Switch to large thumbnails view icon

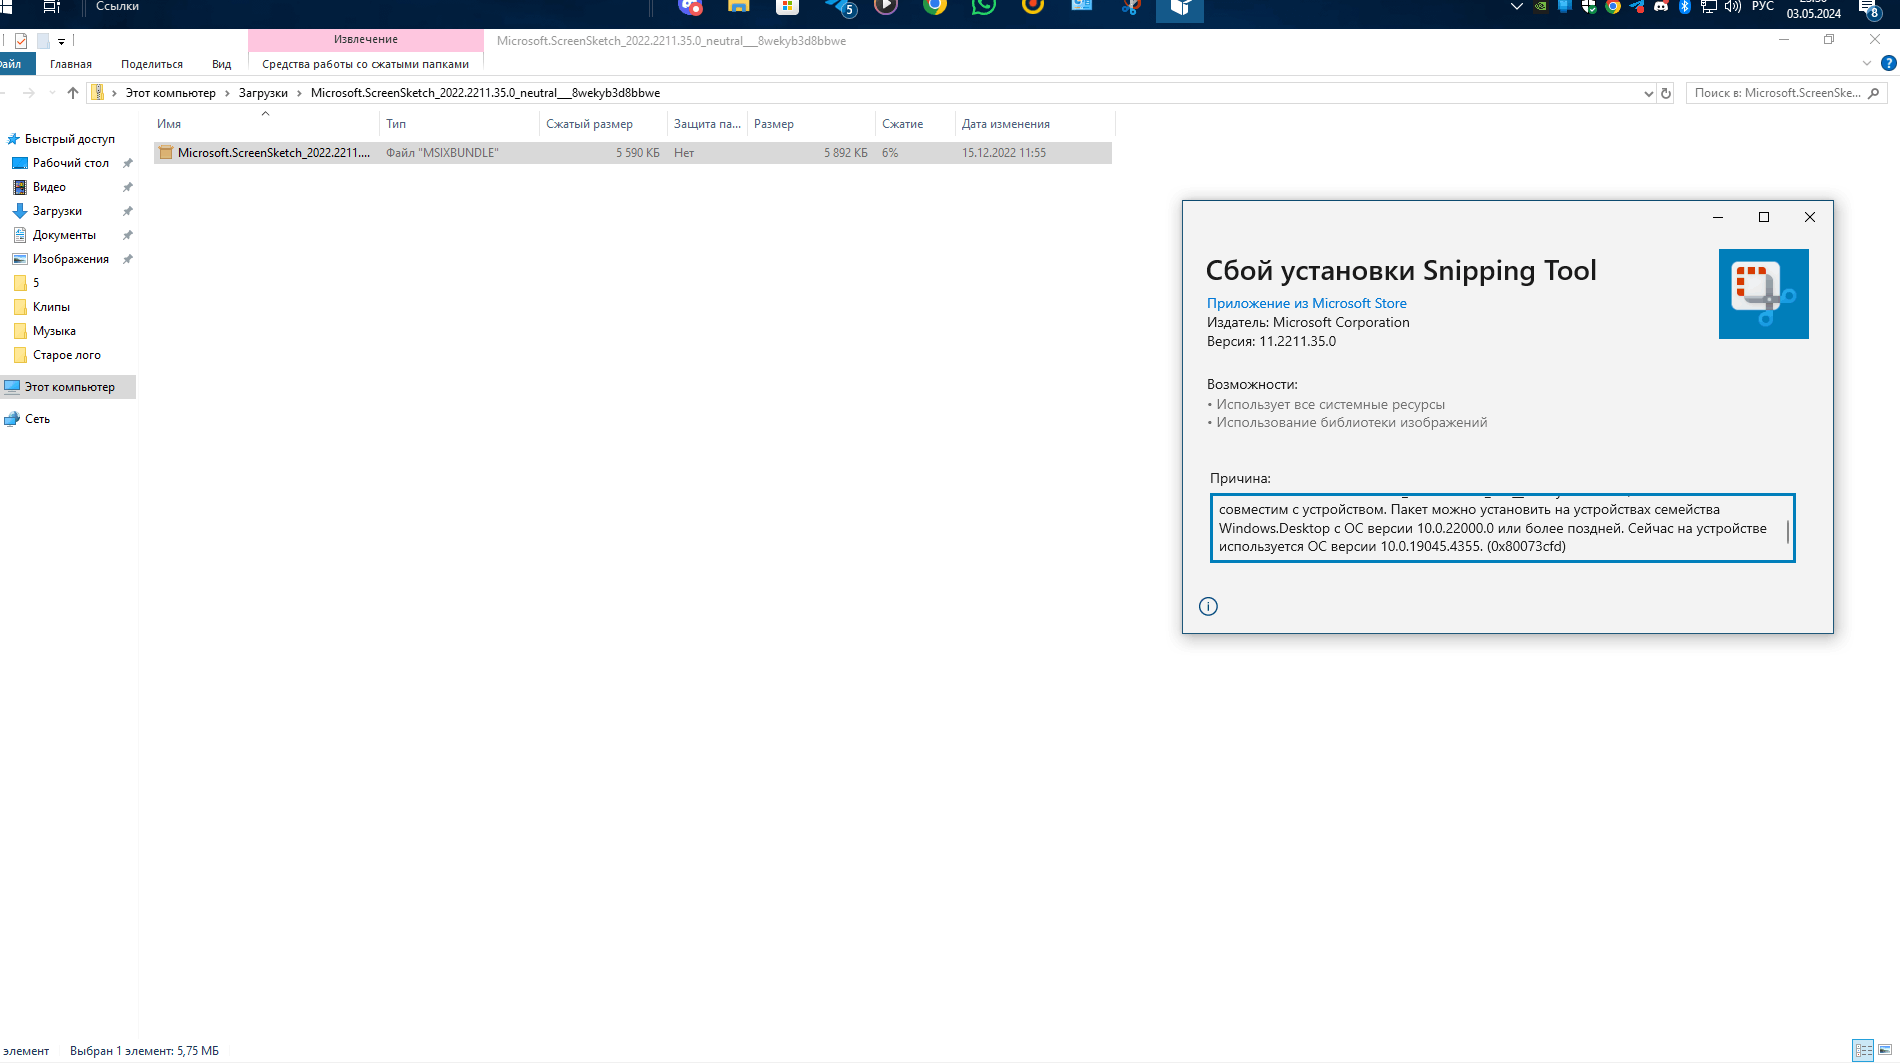1885,1050
